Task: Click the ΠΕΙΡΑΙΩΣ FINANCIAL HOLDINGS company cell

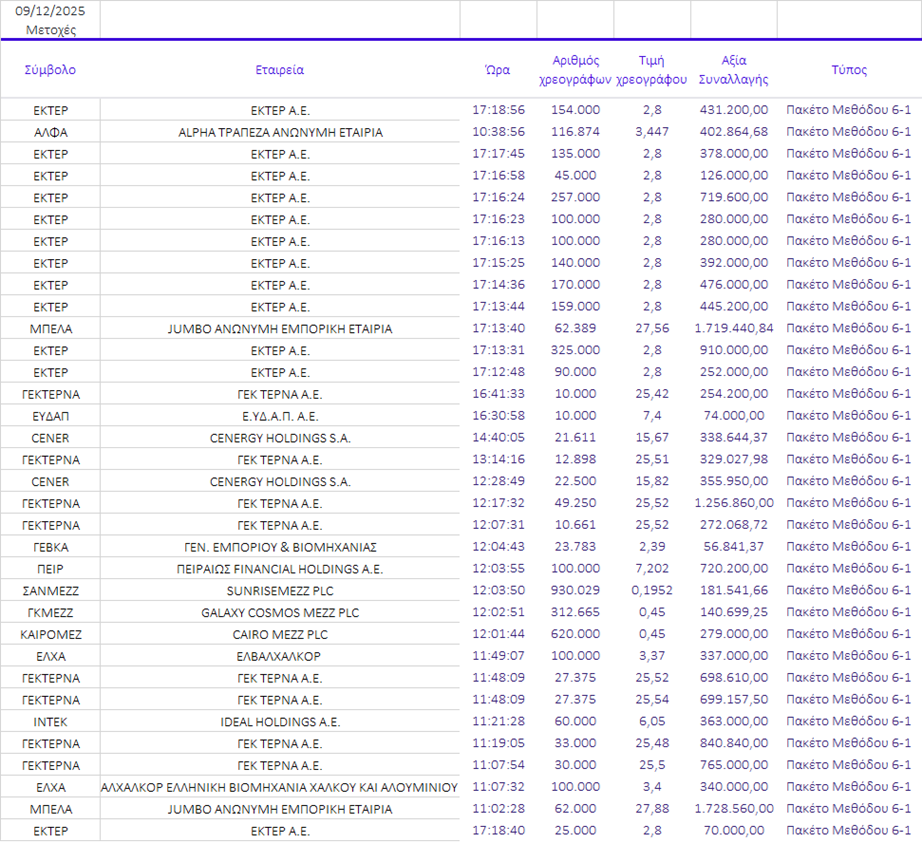Action: [280, 569]
